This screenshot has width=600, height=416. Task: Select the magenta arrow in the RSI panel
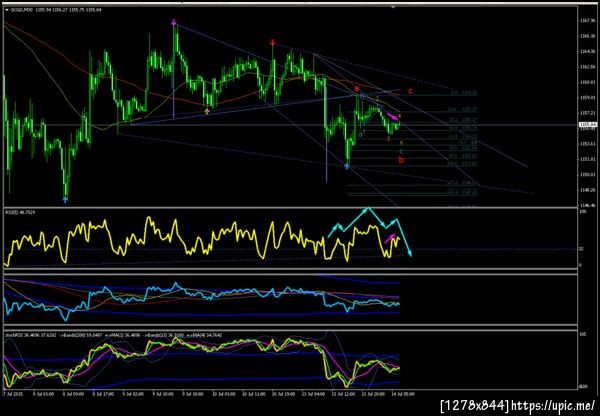pyautogui.click(x=390, y=238)
